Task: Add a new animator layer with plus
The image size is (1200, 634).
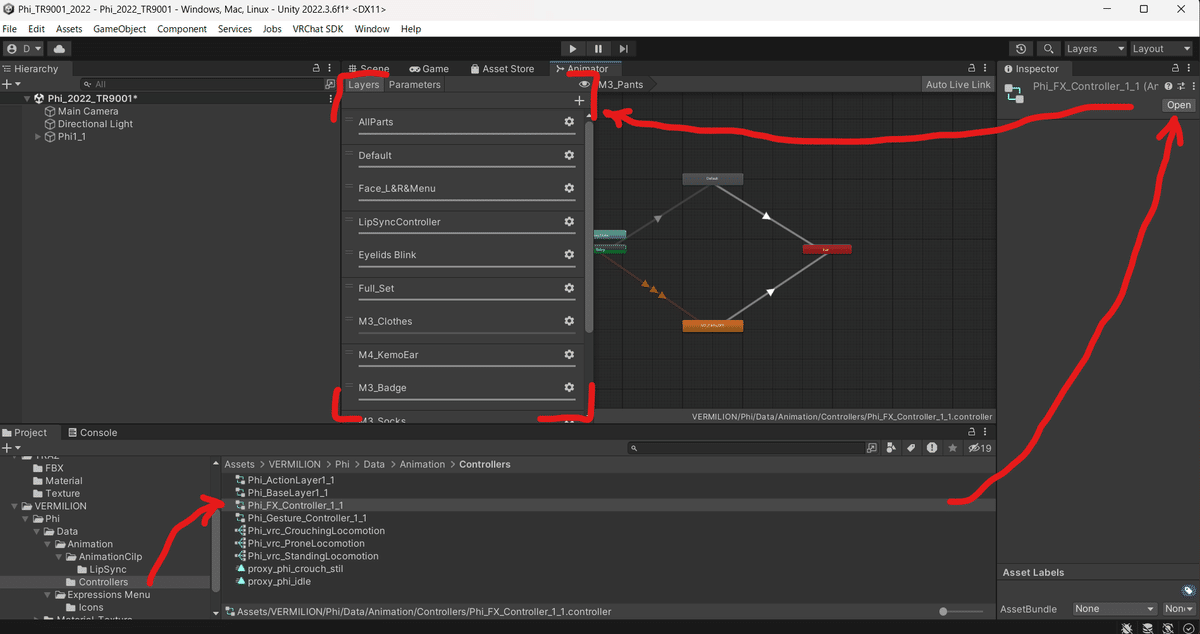Action: click(579, 101)
